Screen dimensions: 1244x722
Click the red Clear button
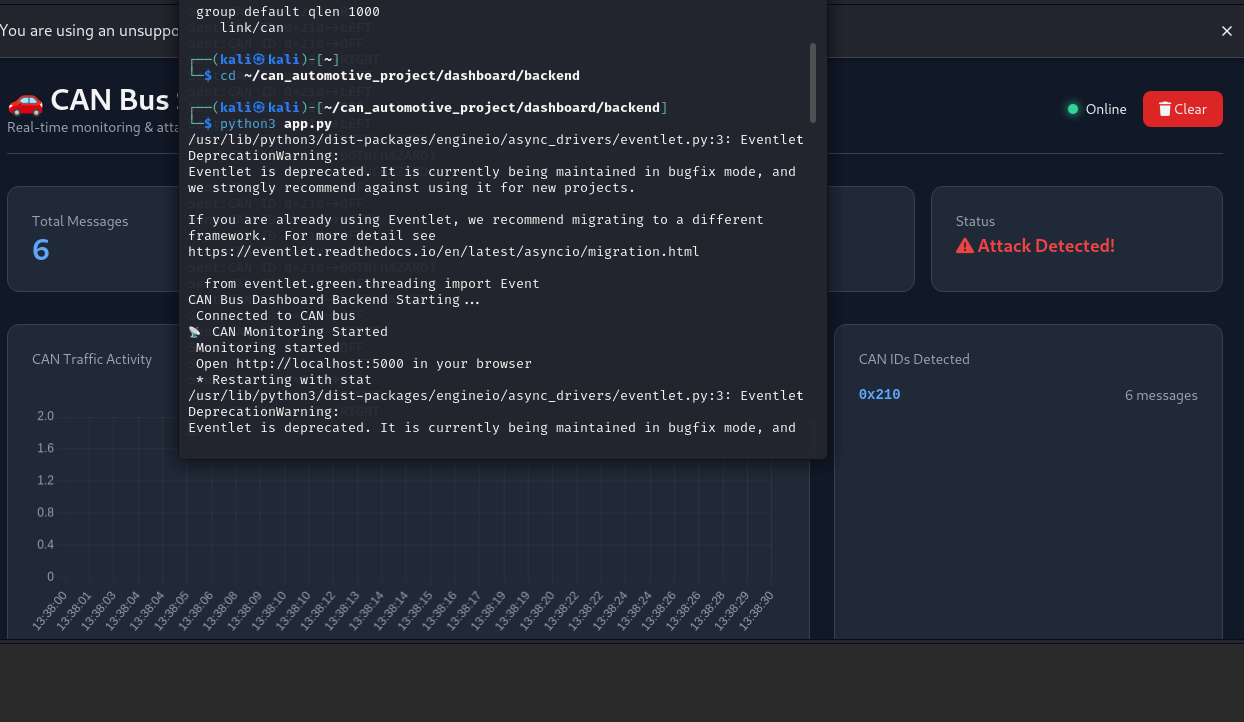[1182, 109]
